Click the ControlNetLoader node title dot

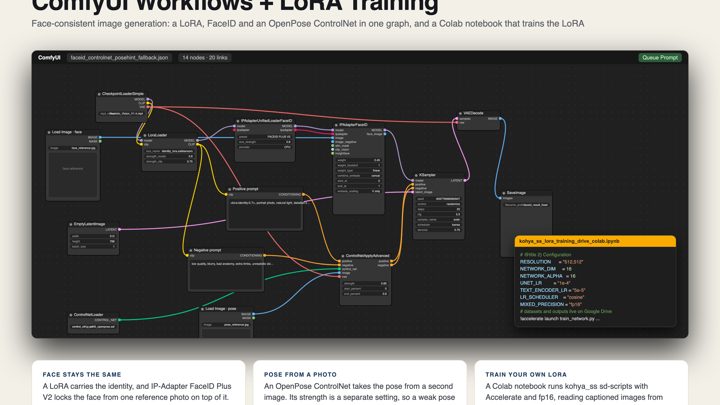(x=71, y=315)
